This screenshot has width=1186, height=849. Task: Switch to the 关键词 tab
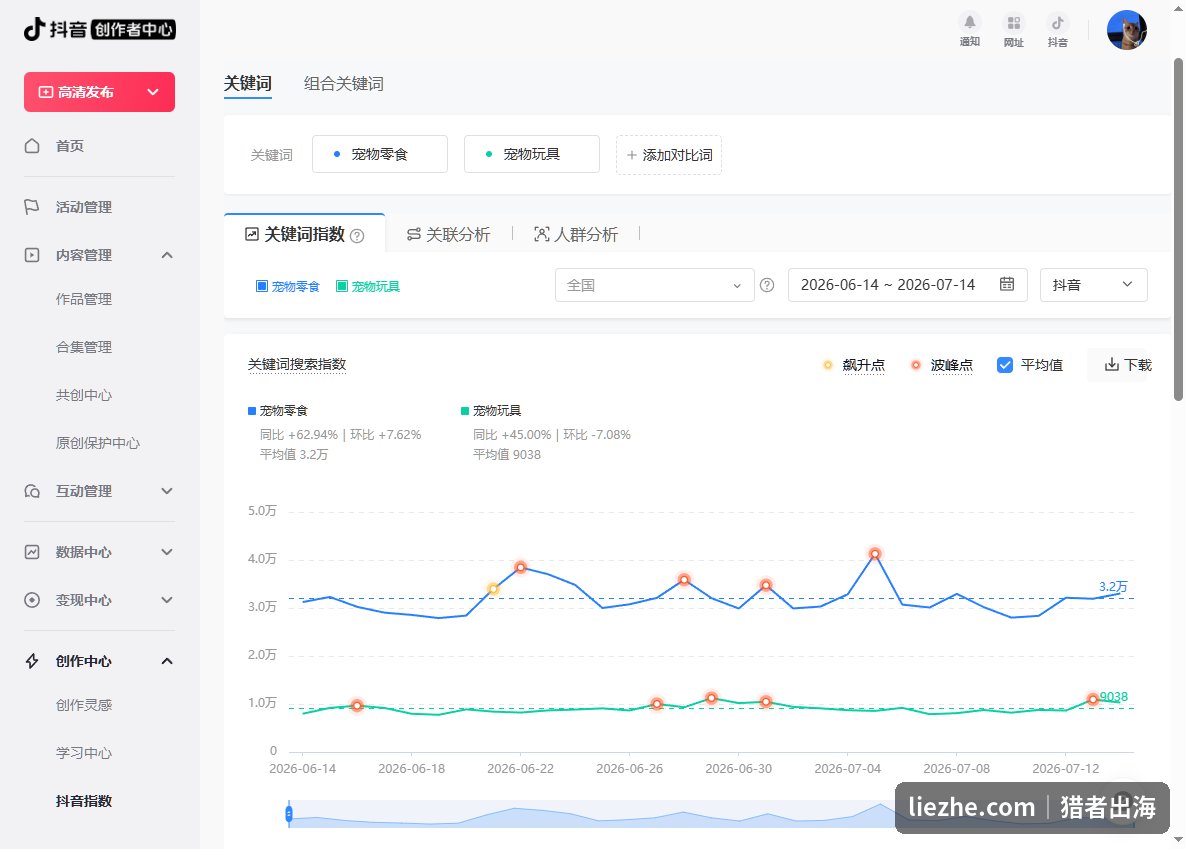pyautogui.click(x=247, y=84)
